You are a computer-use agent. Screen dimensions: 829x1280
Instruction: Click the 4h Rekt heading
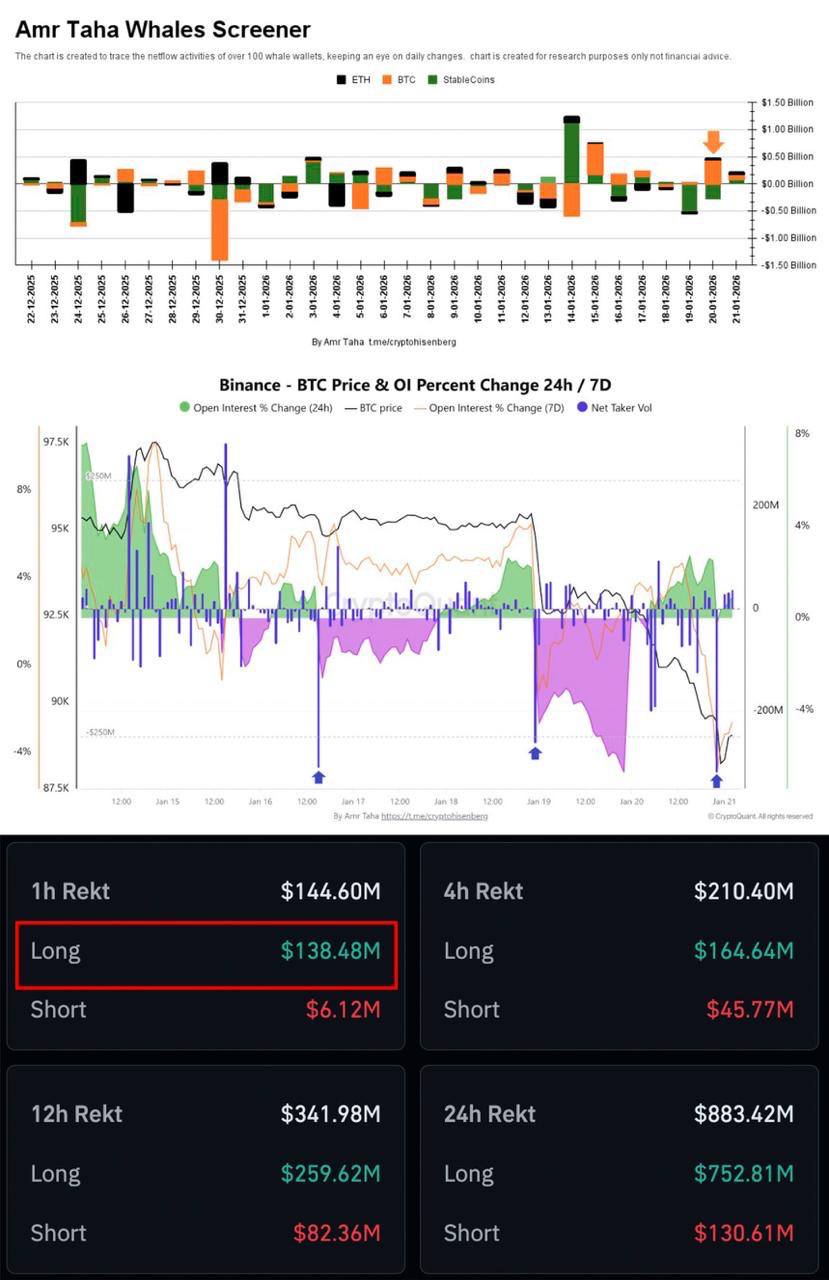tap(483, 891)
